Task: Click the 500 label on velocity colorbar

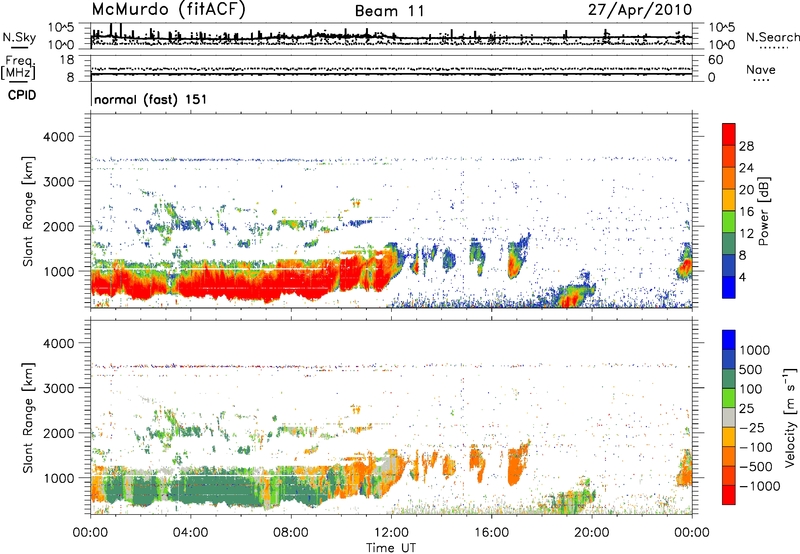Action: pyautogui.click(x=751, y=369)
